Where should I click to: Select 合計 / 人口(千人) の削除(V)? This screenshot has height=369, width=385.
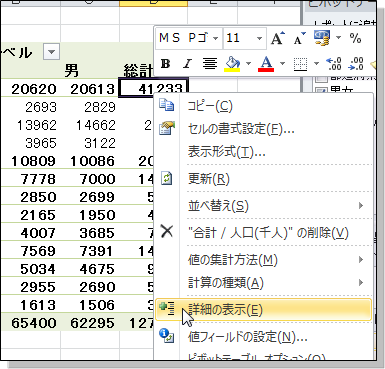264,232
